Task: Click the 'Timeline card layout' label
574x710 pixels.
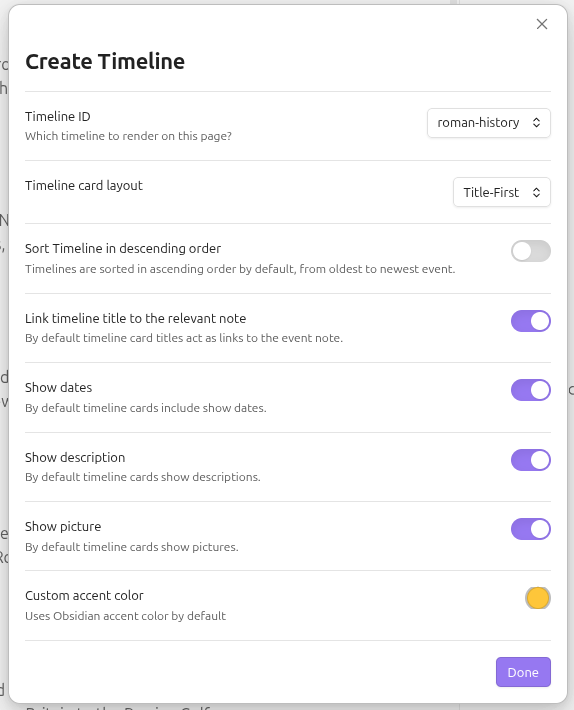Action: pos(84,186)
